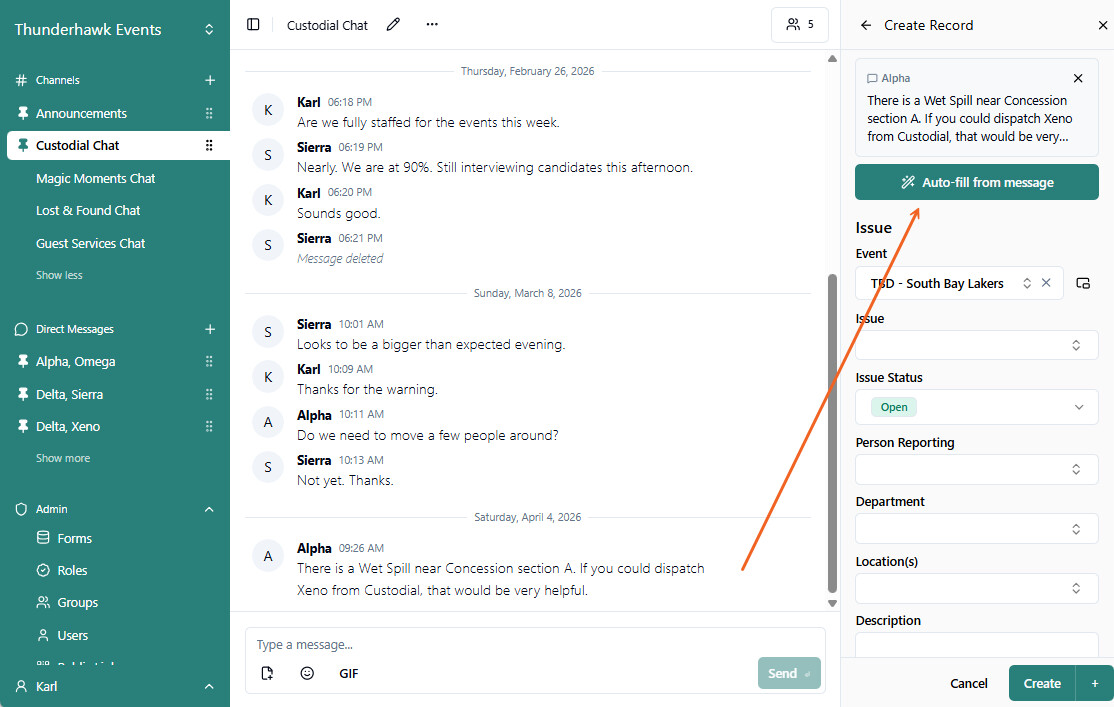Open the Person Reporting dropdown
This screenshot has width=1114, height=707.
[x=977, y=469]
